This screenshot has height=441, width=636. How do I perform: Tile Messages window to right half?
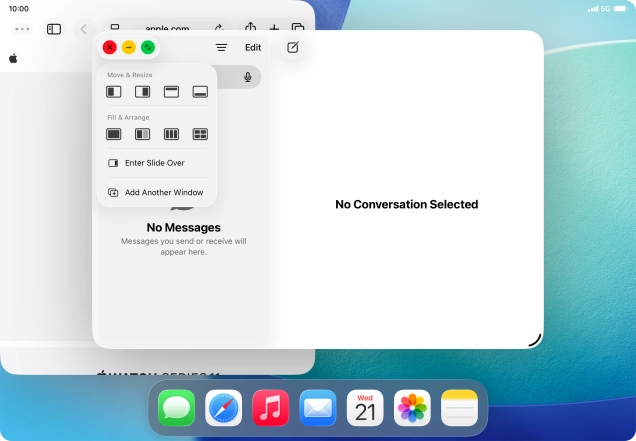[142, 92]
